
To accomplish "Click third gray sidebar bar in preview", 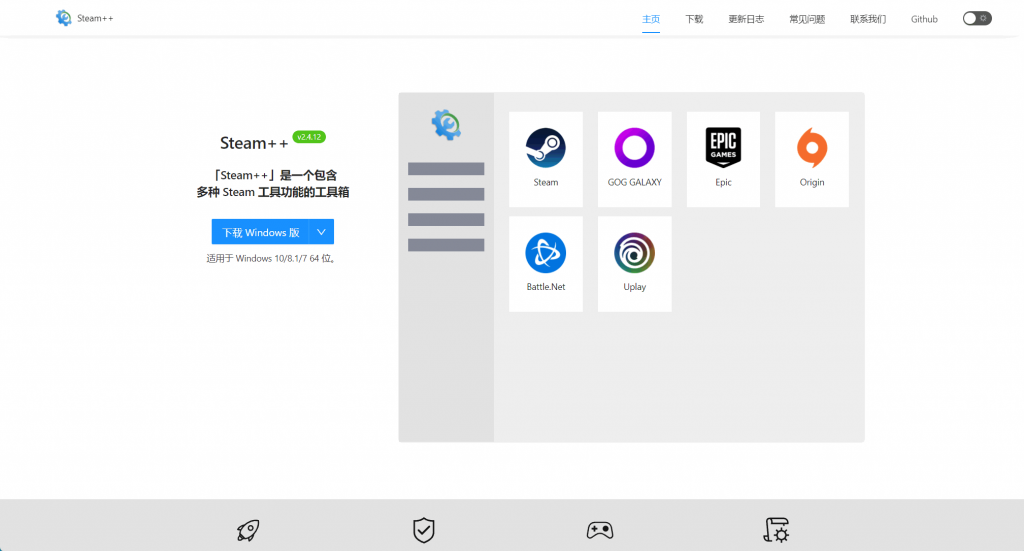I will tap(446, 219).
